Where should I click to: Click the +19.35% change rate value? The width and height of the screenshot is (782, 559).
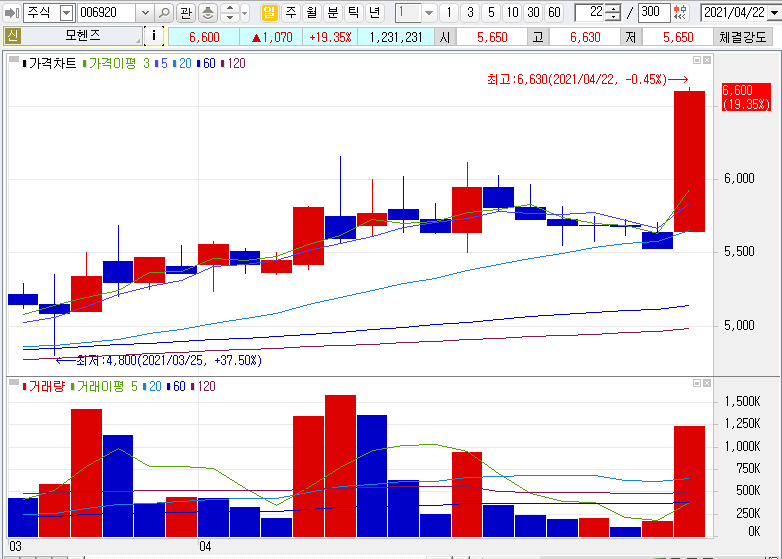coord(330,37)
